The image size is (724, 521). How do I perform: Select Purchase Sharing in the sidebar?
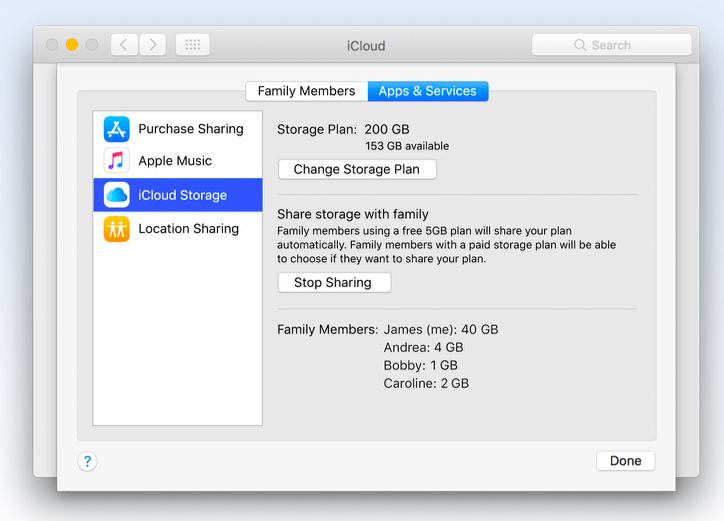(x=178, y=129)
